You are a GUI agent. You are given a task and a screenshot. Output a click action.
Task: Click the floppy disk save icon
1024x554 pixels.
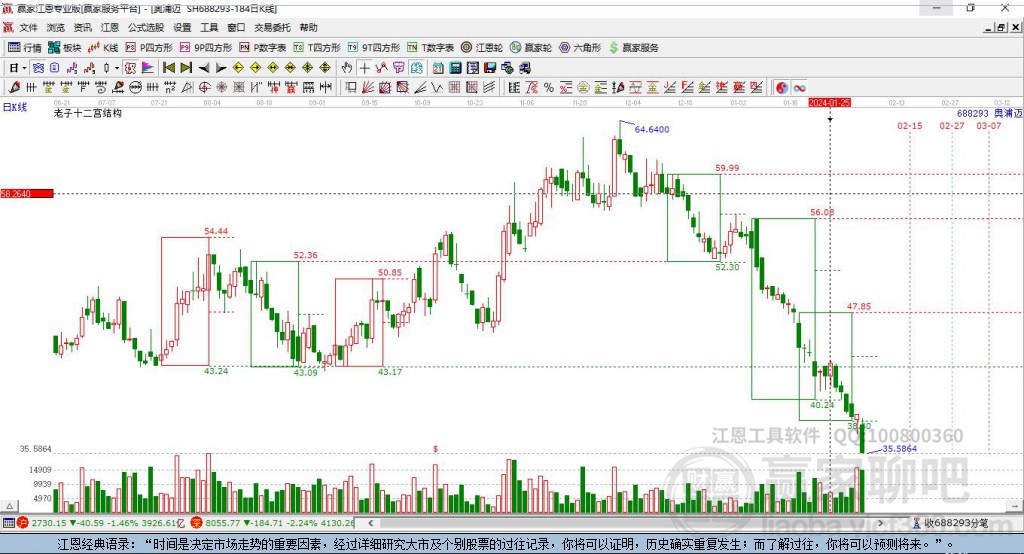point(490,68)
